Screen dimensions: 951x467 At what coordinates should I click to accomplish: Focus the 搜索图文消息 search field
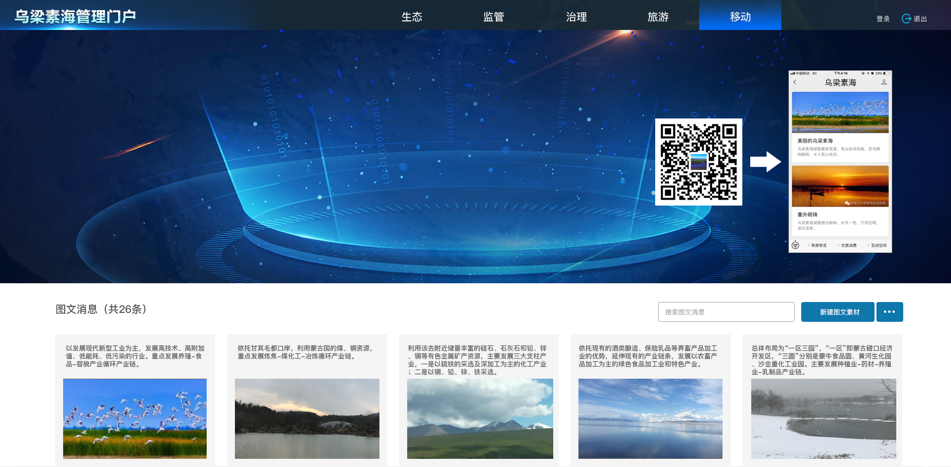(726, 312)
